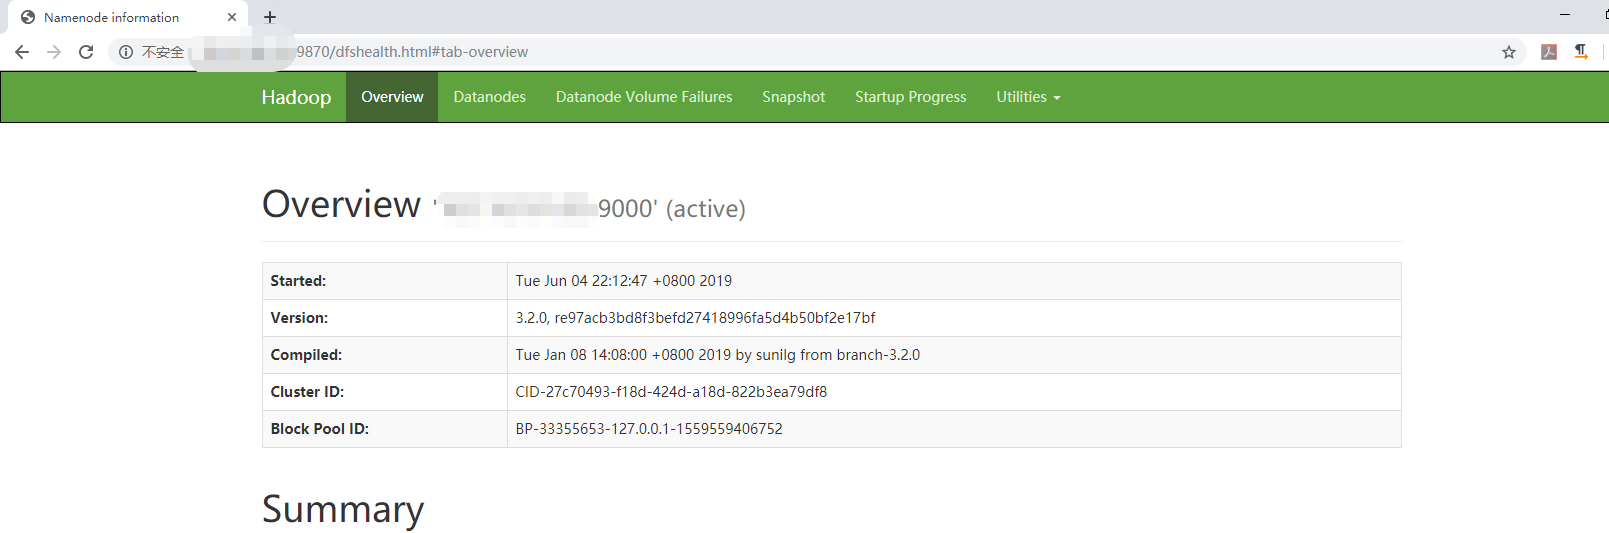Go to the Snapshot tab
Viewport: 1609px width, 533px height.
click(793, 97)
